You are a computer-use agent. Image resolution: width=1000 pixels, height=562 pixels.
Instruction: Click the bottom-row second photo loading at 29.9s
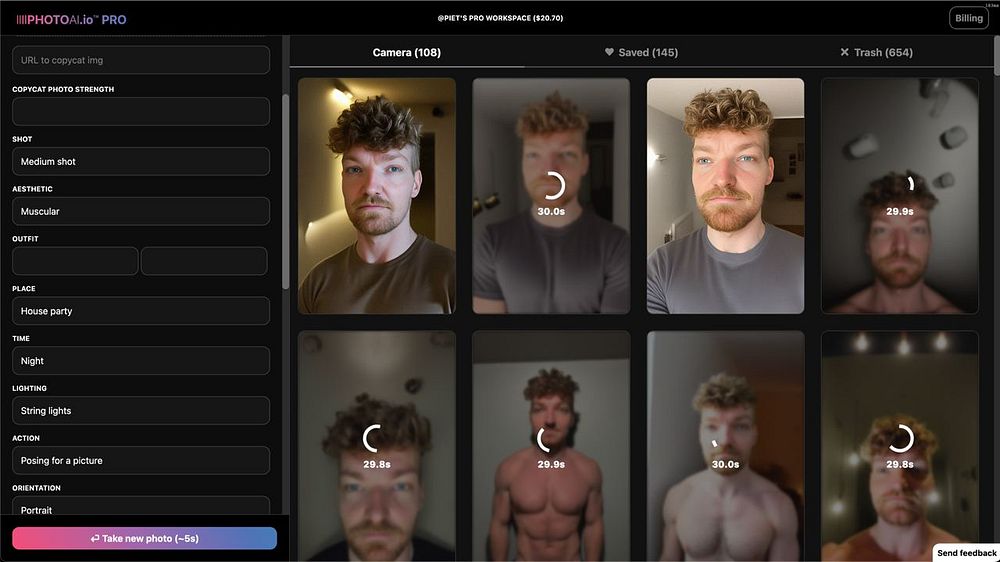click(551, 446)
